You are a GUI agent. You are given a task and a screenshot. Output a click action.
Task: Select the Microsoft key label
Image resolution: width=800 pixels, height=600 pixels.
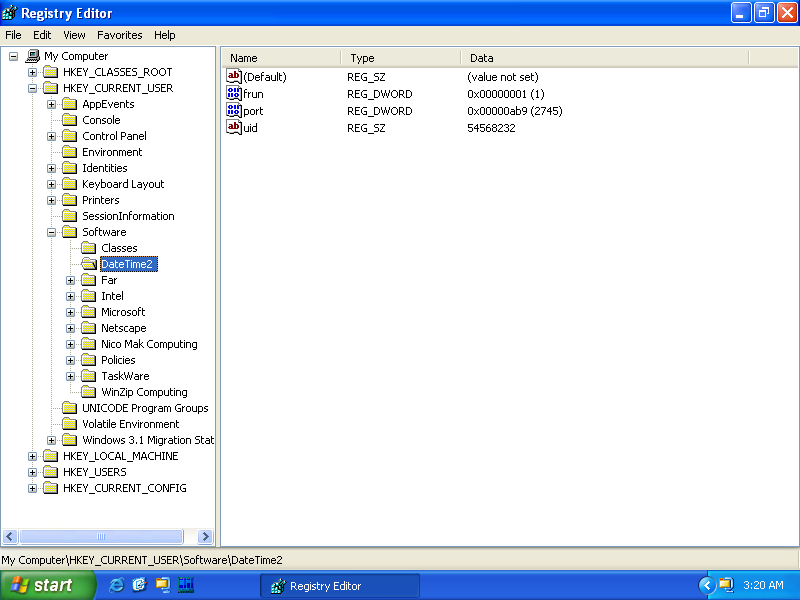(x=123, y=312)
